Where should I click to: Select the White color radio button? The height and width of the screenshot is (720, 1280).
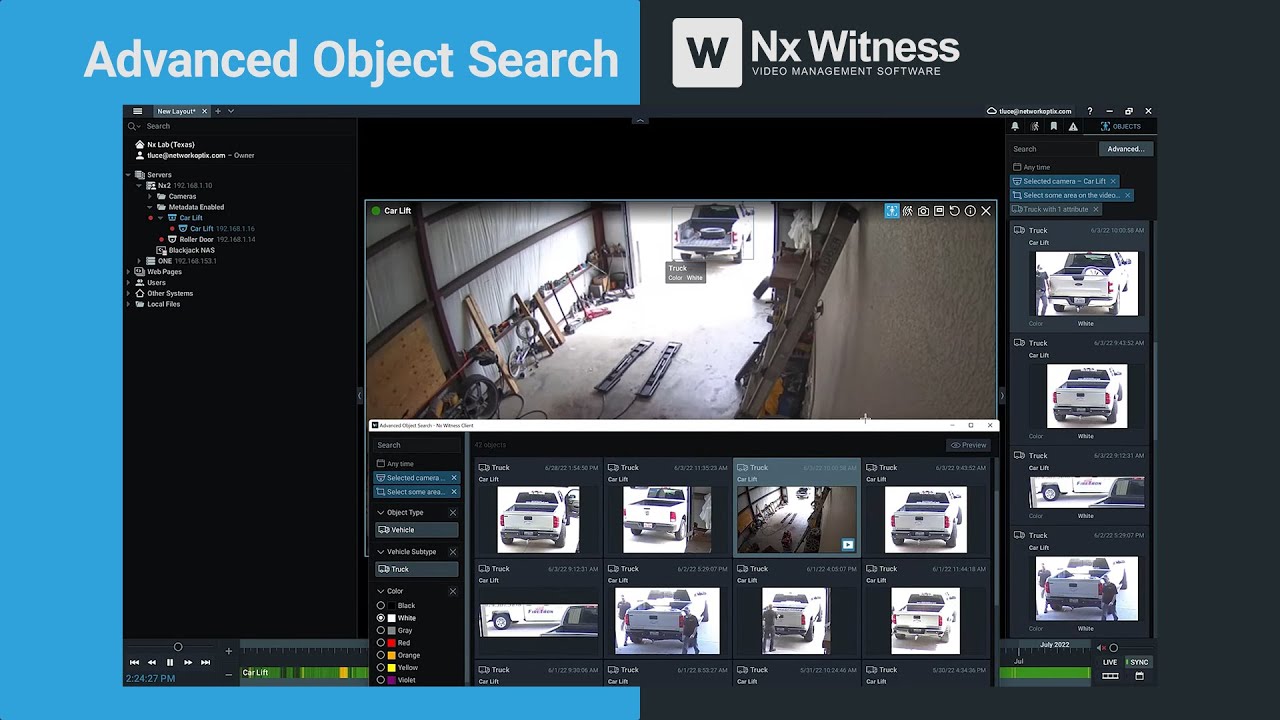(381, 618)
